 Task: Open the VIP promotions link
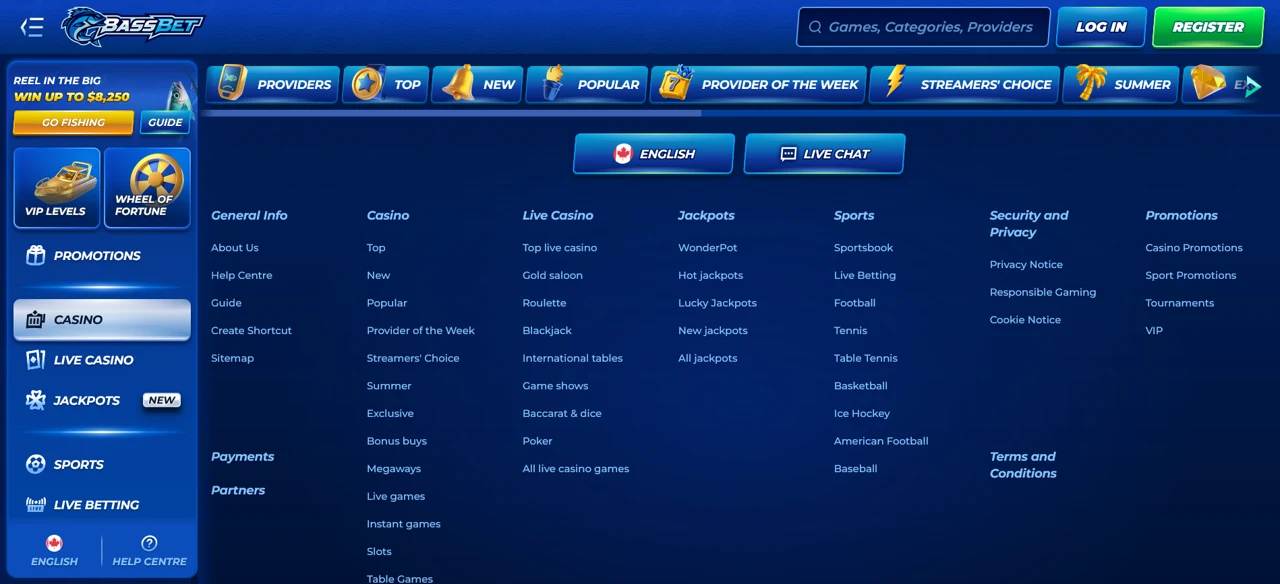point(1154,330)
